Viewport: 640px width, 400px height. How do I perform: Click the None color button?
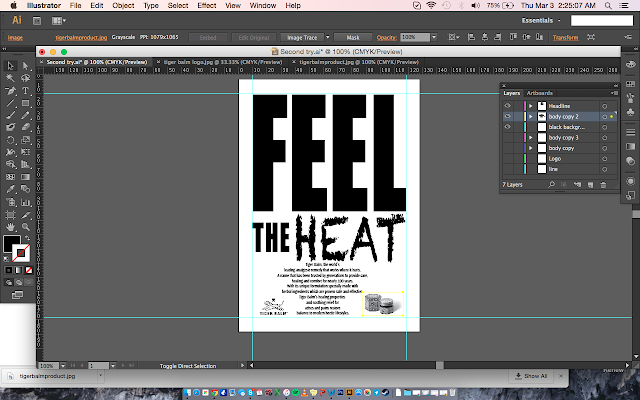tap(29, 270)
